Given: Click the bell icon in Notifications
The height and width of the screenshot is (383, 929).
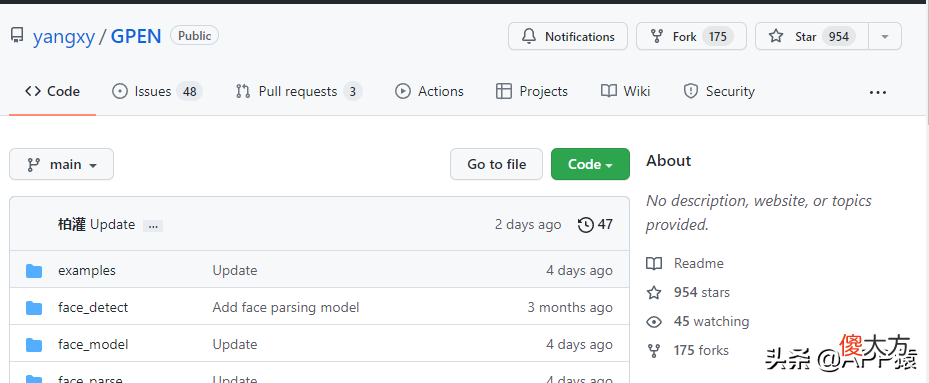Looking at the screenshot, I should pos(528,36).
